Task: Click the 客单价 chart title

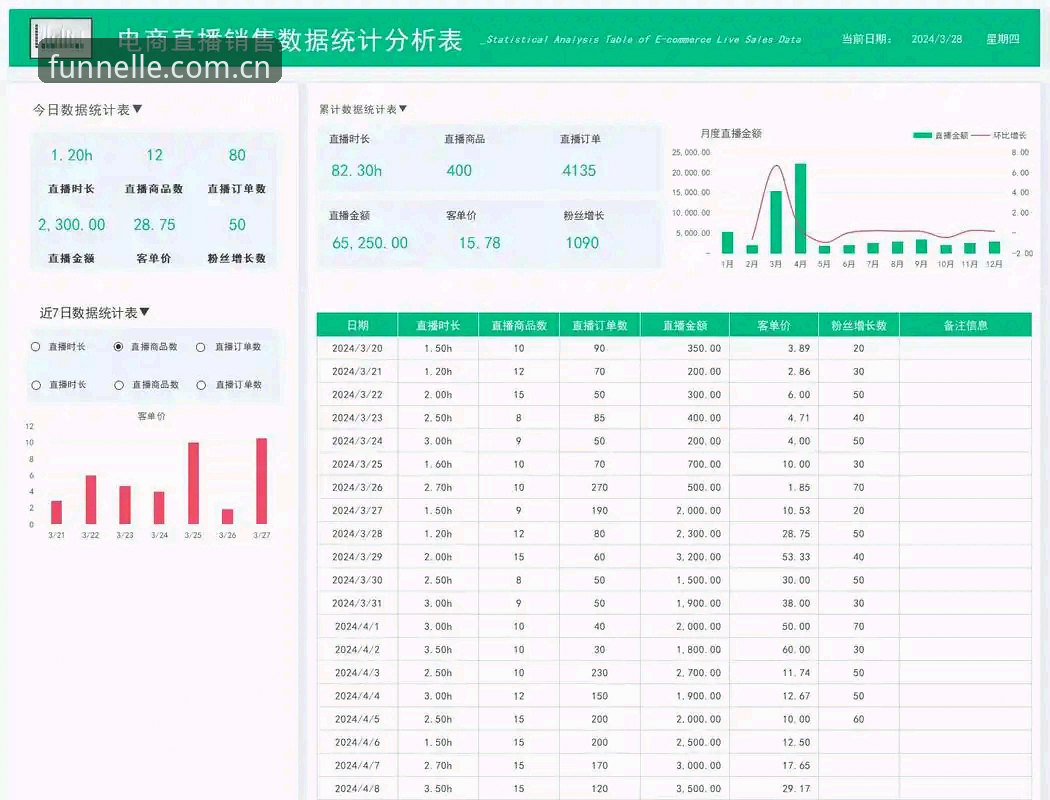Action: pos(151,416)
